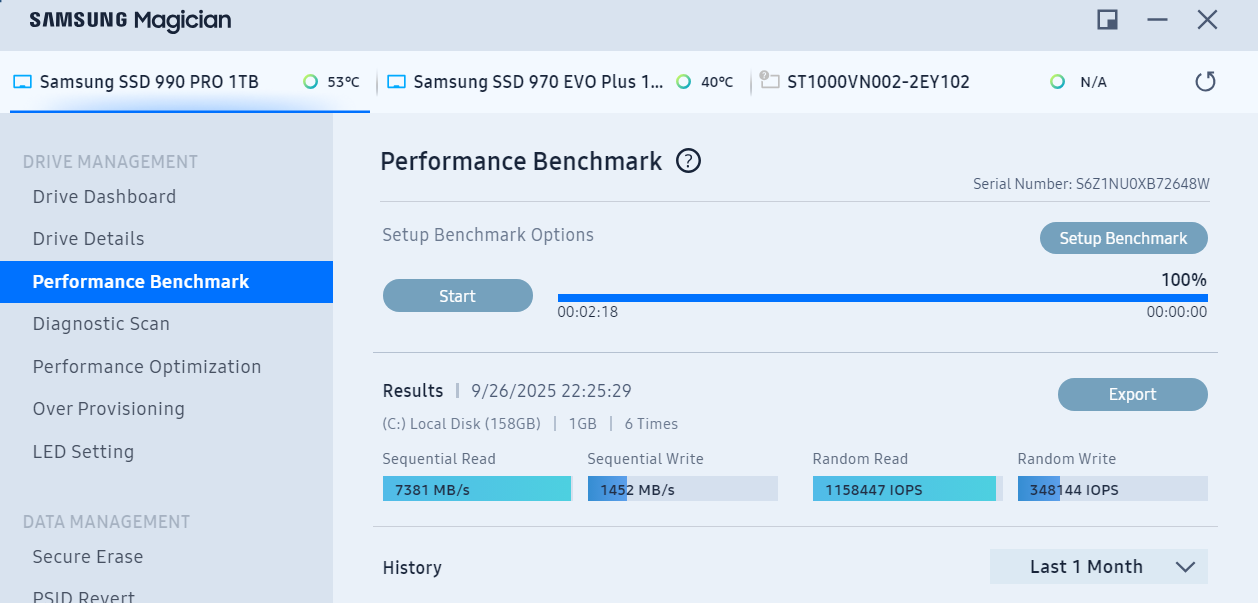Click the Sequential Read 7381 MB/s bar

[x=477, y=489]
